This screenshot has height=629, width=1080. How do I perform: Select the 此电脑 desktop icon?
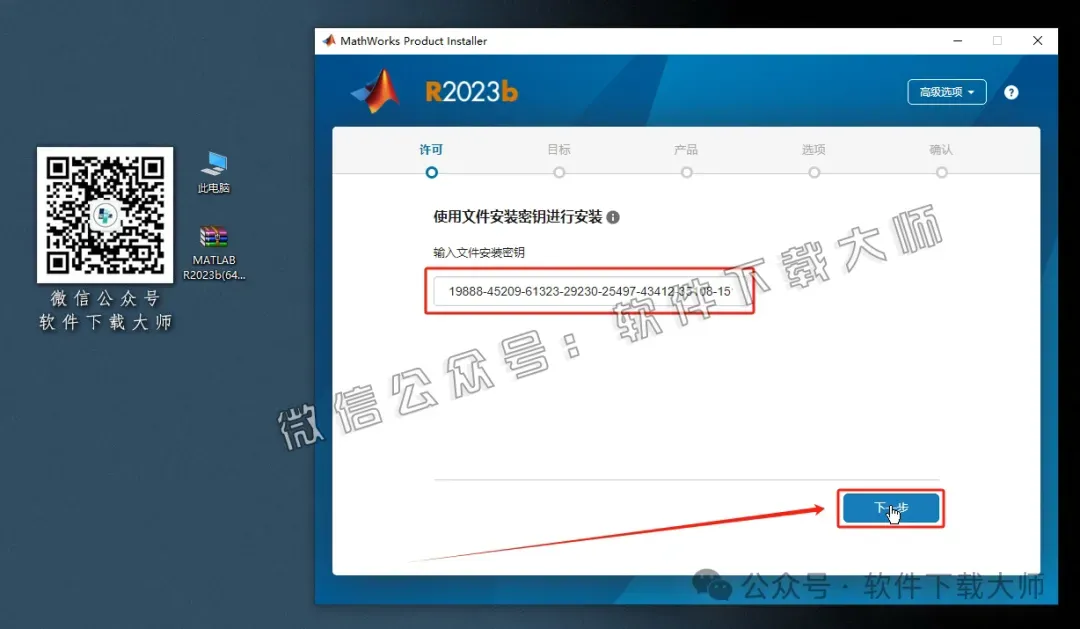(214, 172)
